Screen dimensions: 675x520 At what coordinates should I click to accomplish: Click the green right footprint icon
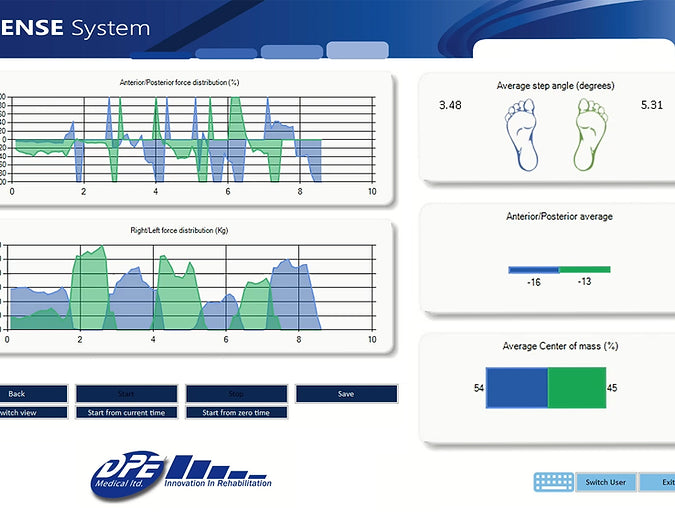[590, 135]
